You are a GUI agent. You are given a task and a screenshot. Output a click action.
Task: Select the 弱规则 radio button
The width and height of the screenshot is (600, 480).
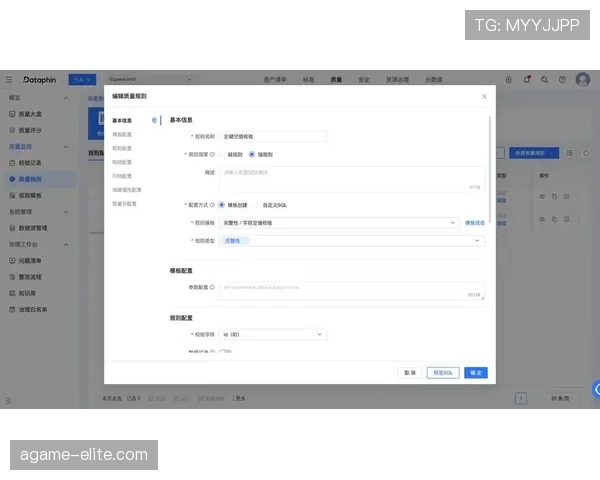click(x=222, y=154)
